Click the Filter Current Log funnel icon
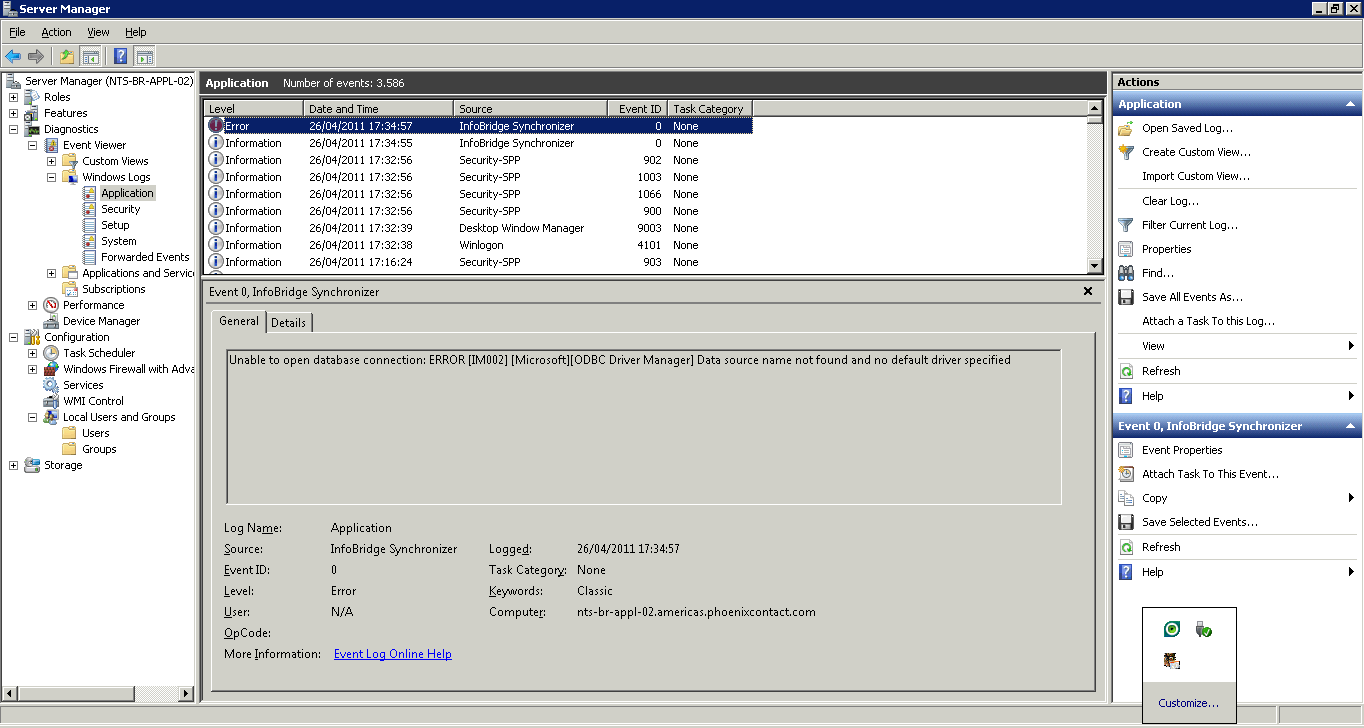1364x728 pixels. coord(1126,225)
